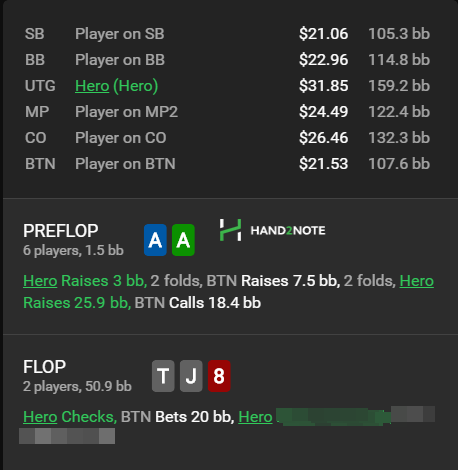Select the red 8 flop card

pos(219,376)
